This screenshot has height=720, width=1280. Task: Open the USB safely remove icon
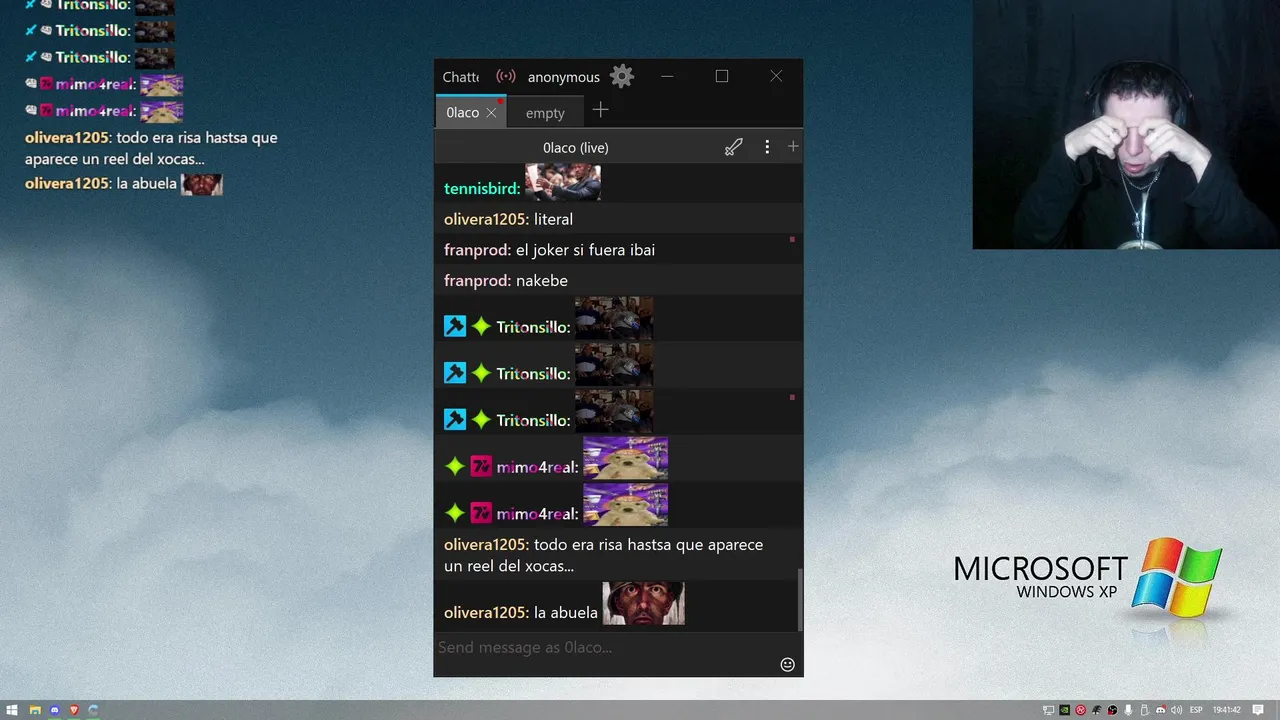tap(1144, 710)
